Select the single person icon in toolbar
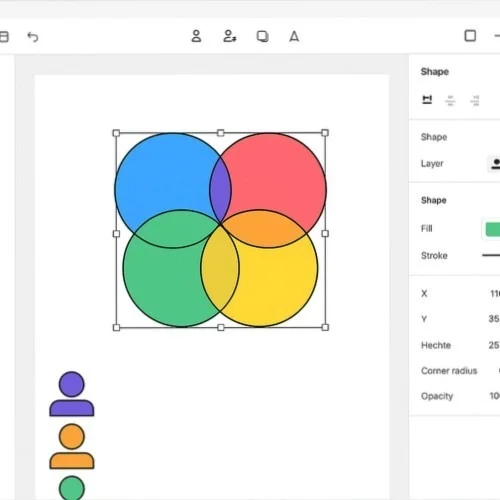500x500 pixels. click(x=196, y=36)
